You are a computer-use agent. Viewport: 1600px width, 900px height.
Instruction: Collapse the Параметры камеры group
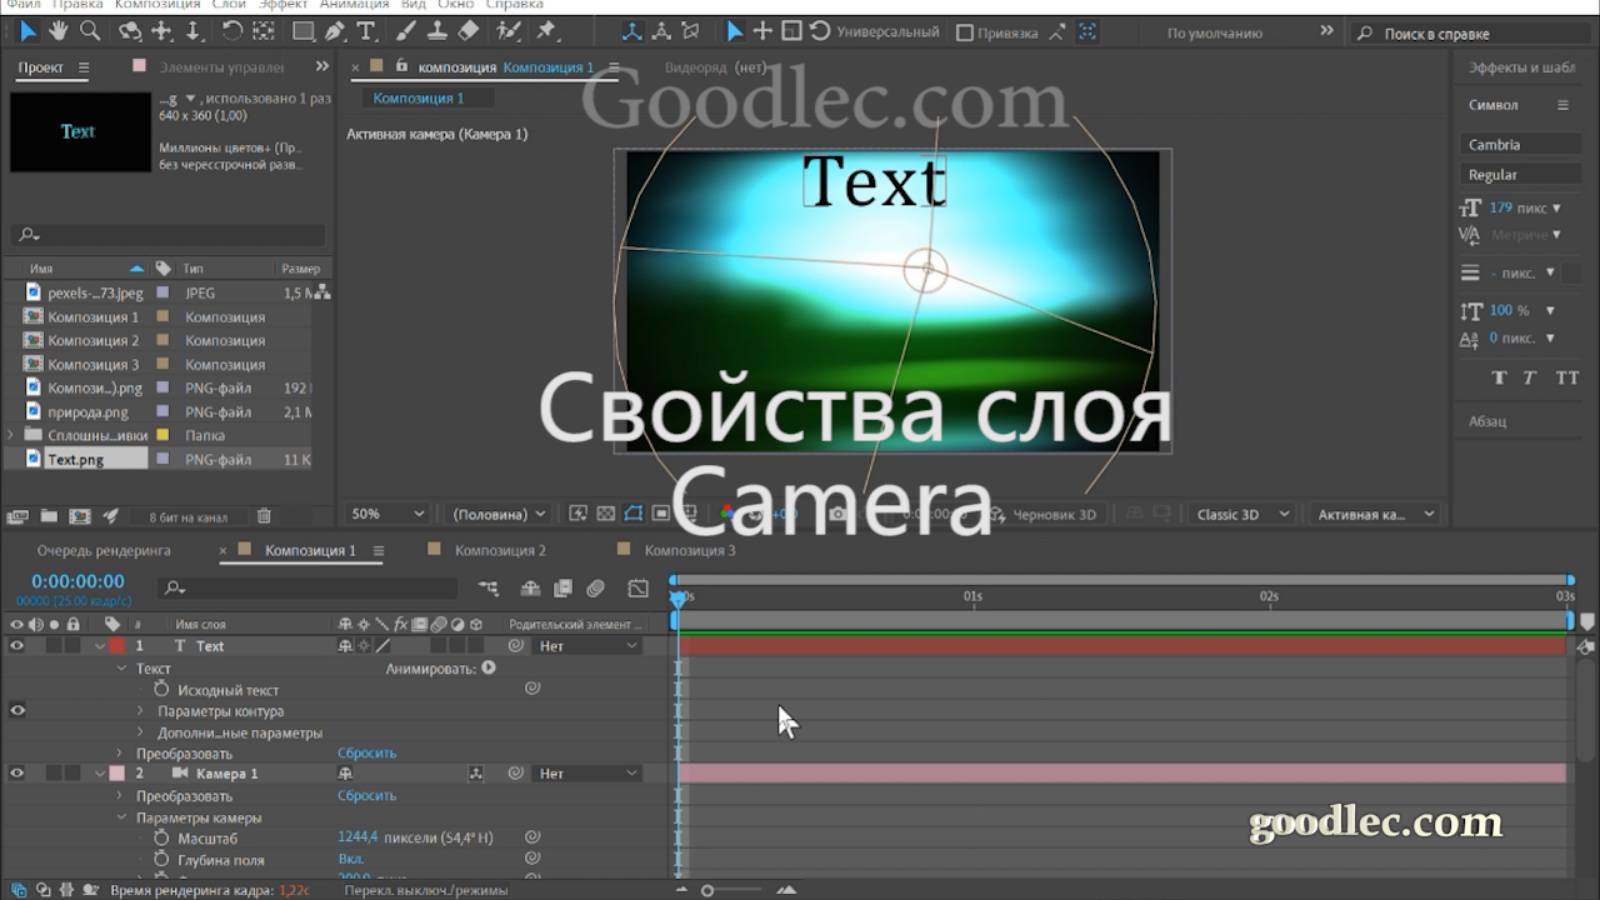pos(120,817)
